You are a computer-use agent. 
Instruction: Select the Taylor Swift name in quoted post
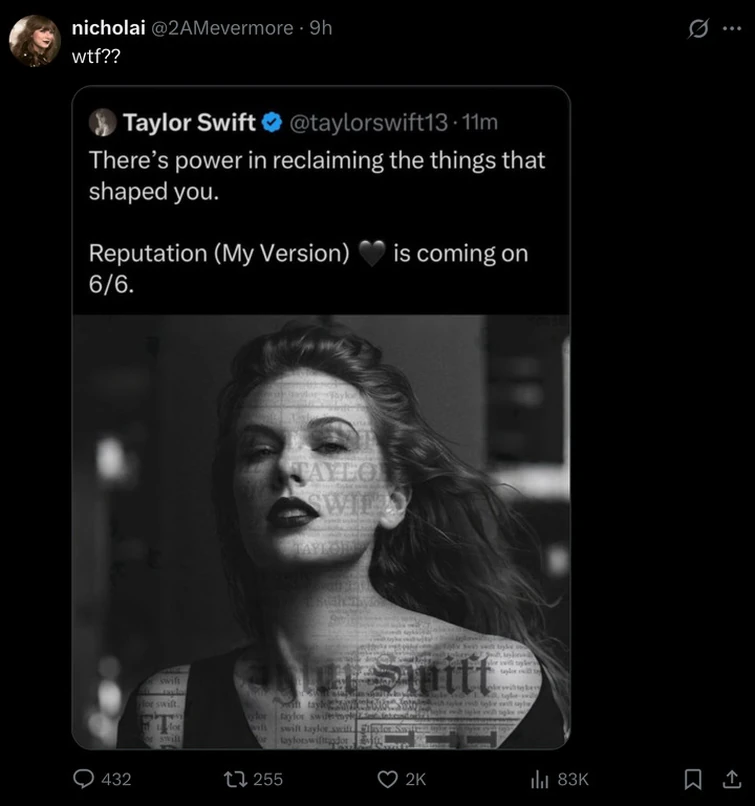click(x=189, y=123)
